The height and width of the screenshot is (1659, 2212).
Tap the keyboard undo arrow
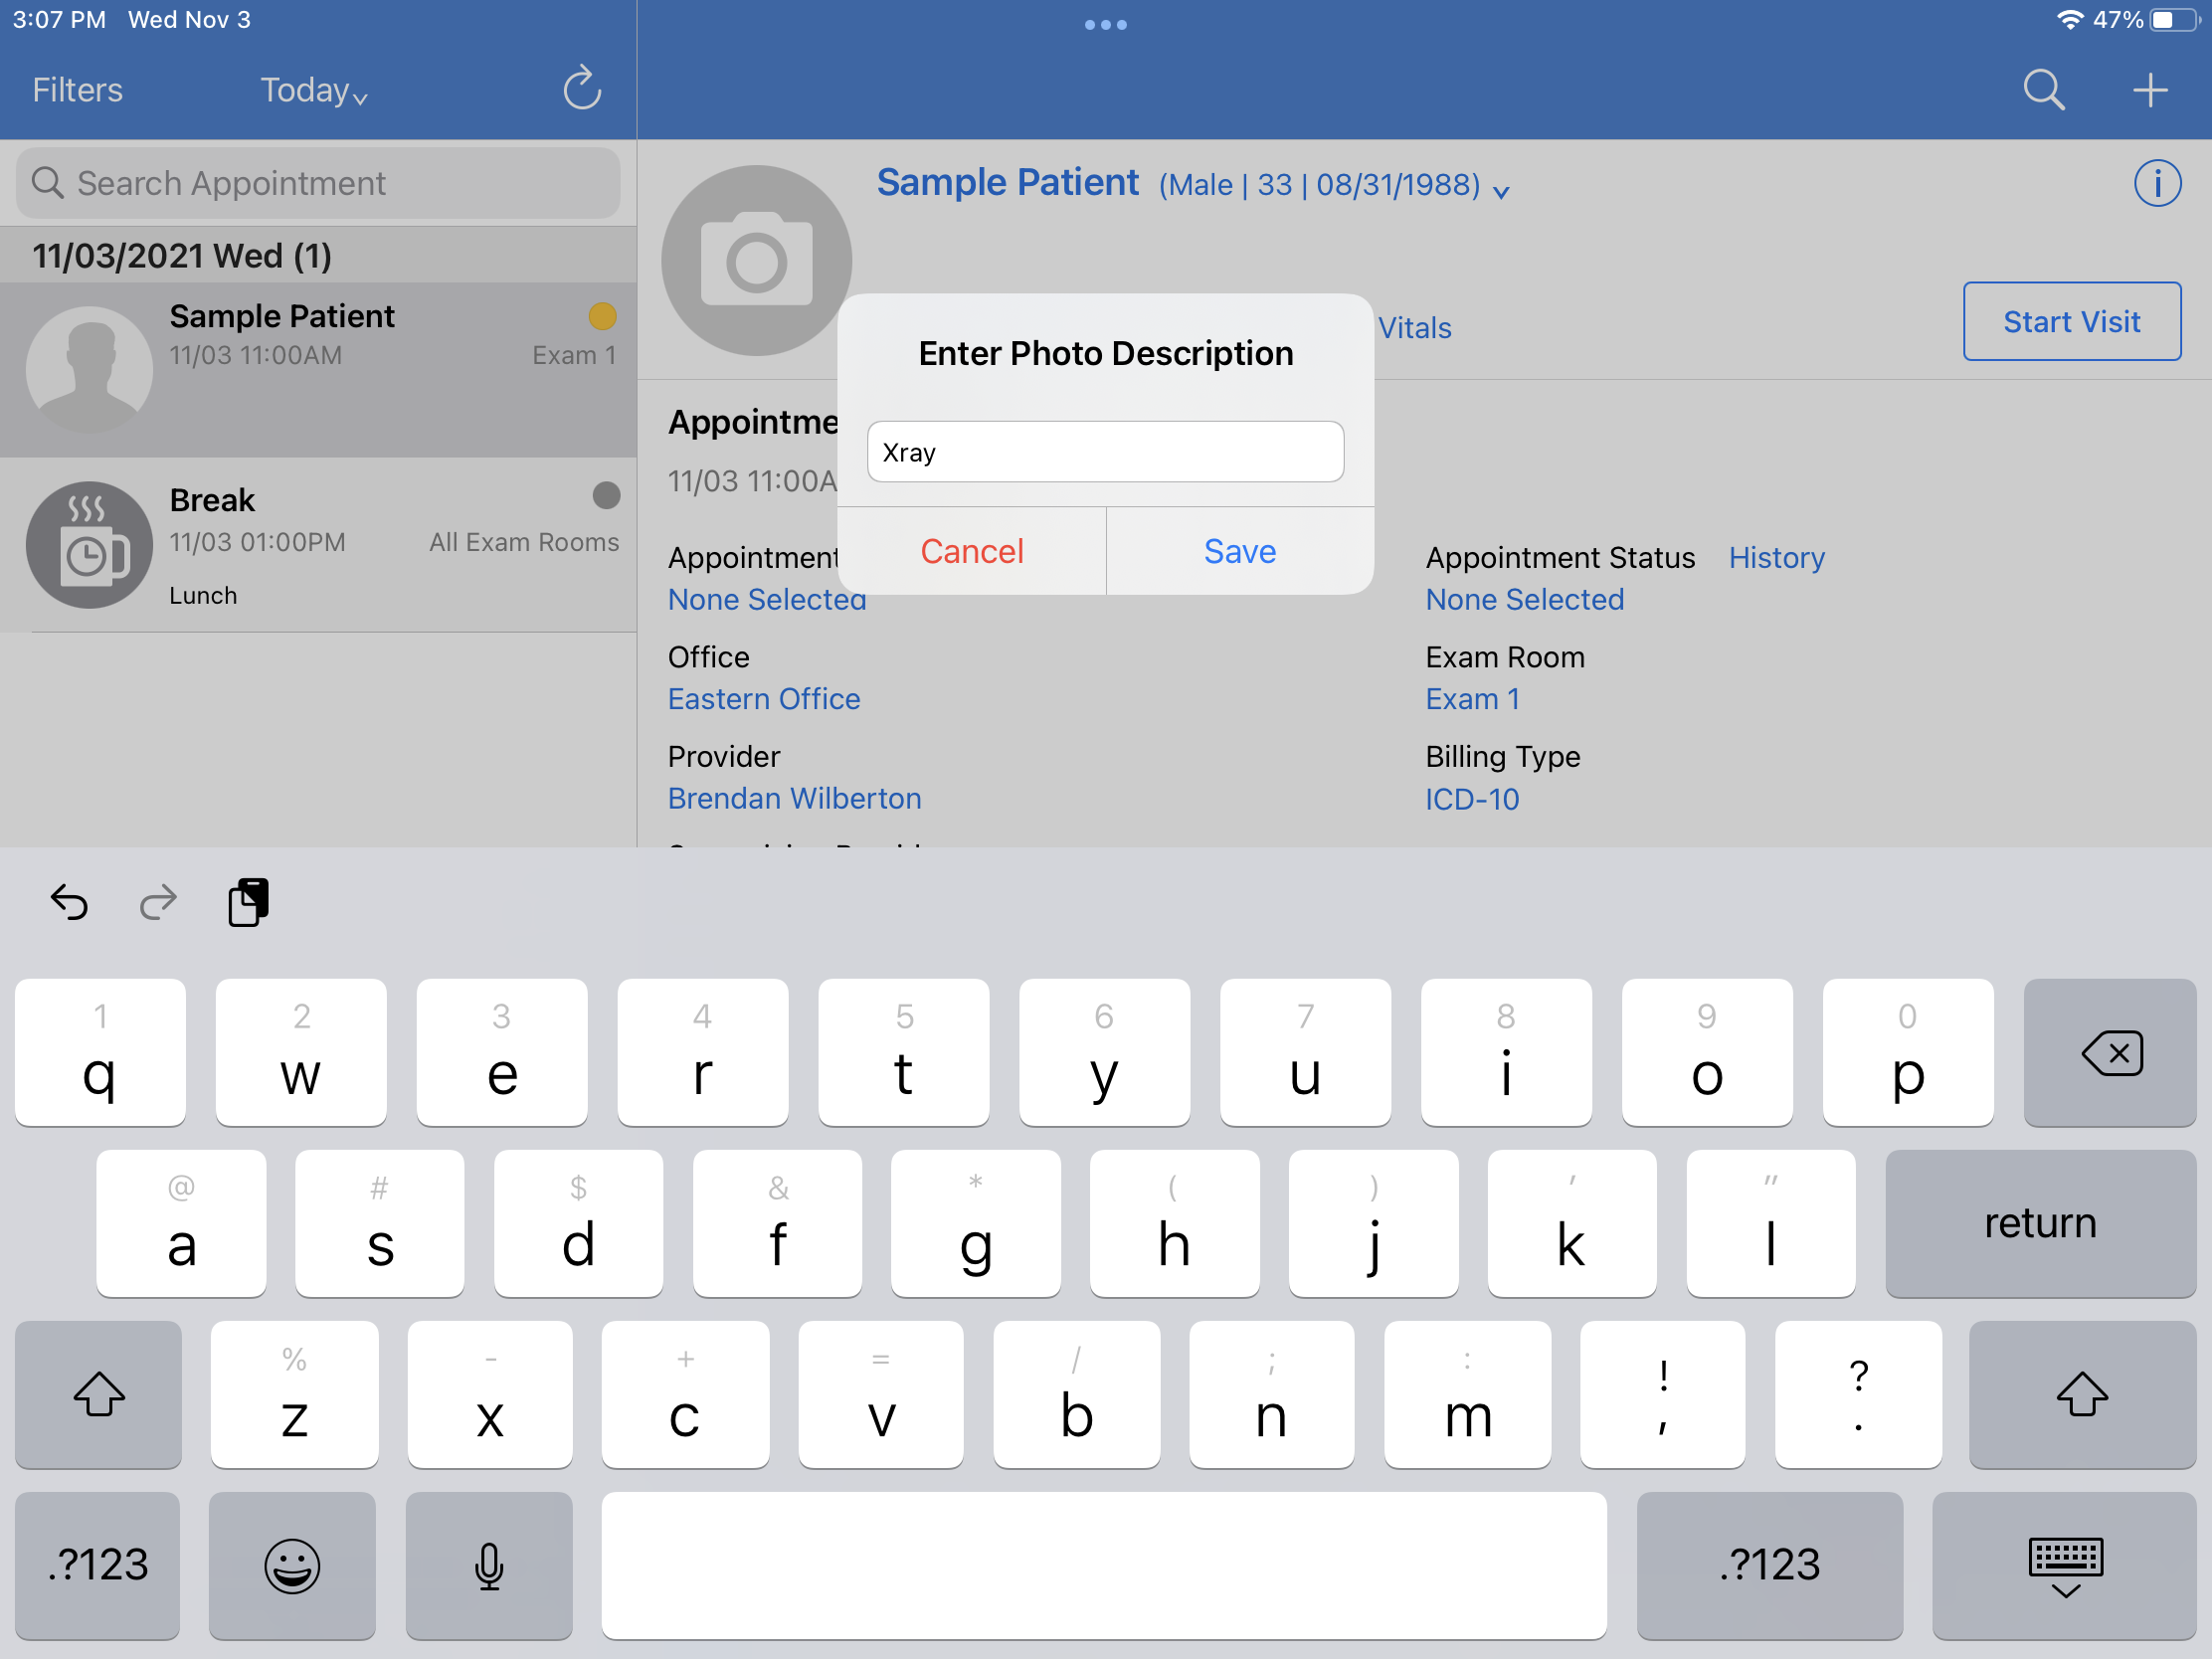coord(70,903)
